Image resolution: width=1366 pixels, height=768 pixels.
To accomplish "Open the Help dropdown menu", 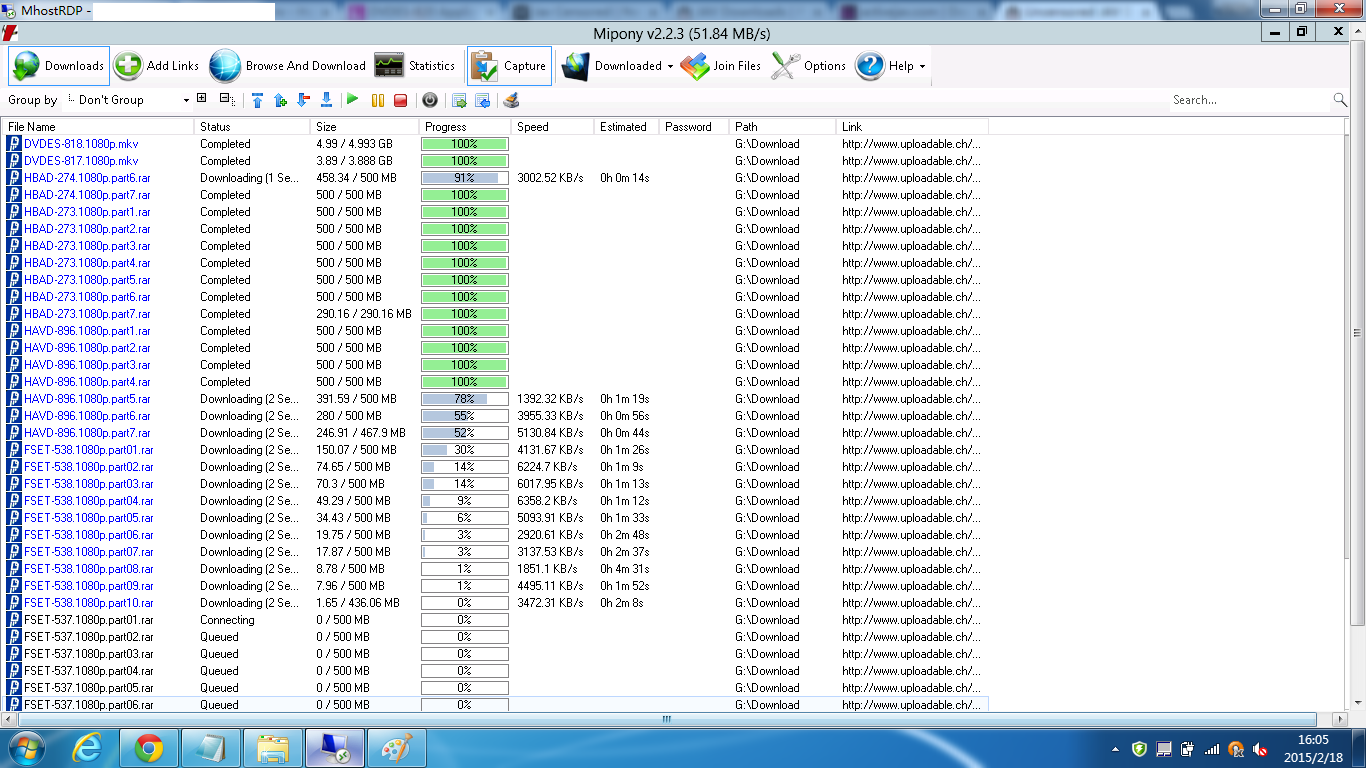I will tap(891, 66).
